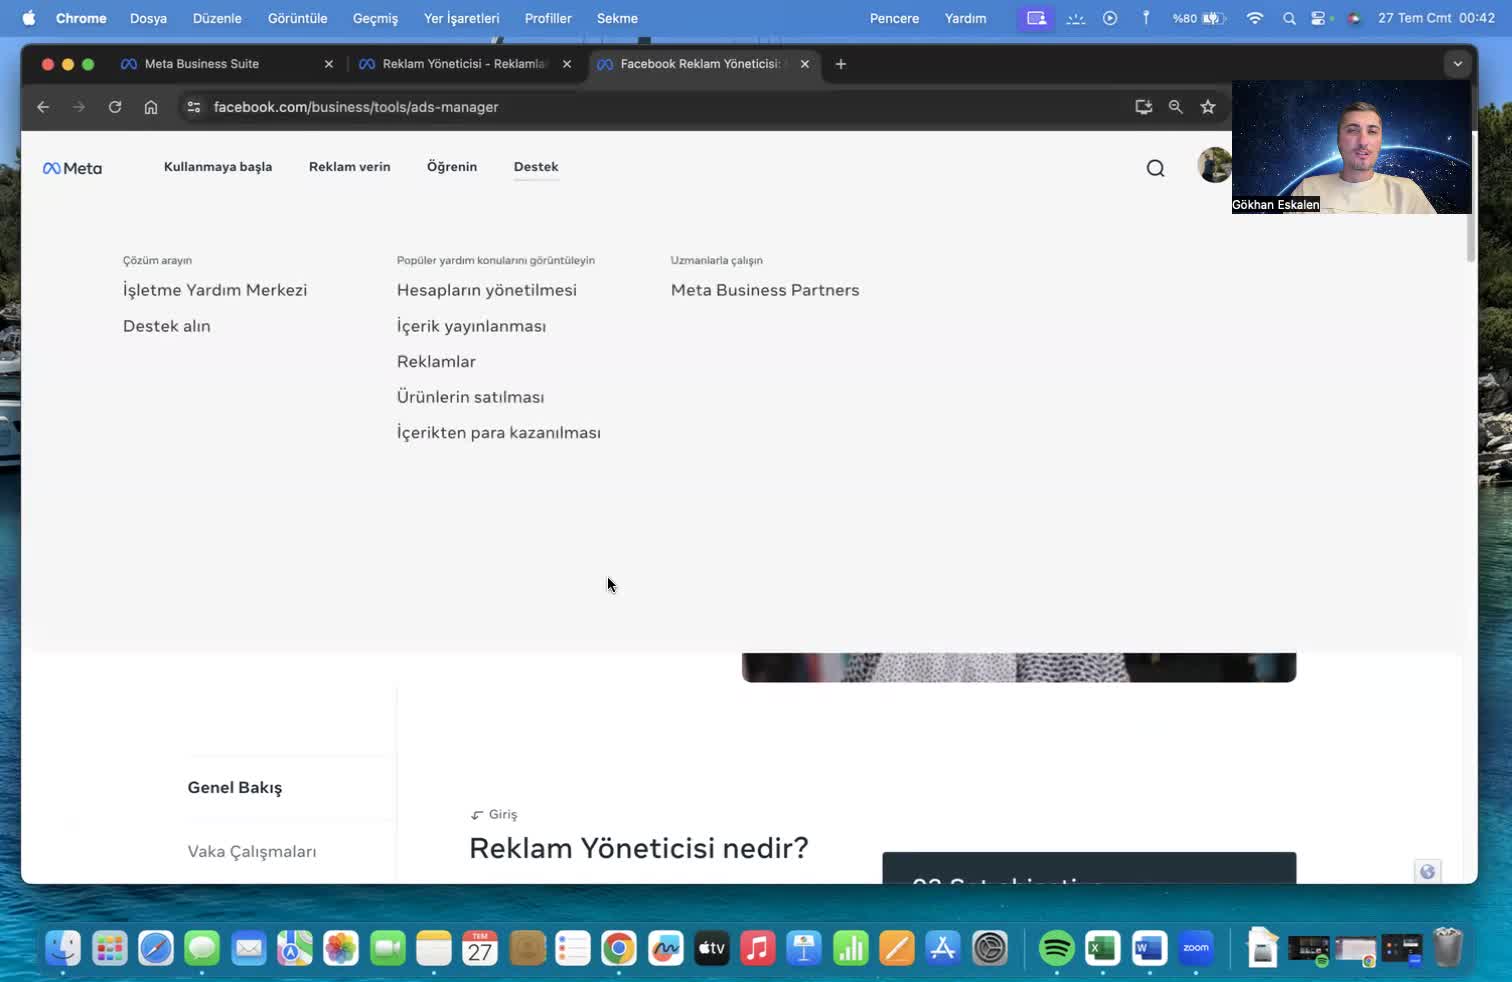Open Meta Business Partners link
Image resolution: width=1512 pixels, height=982 pixels.
765,290
